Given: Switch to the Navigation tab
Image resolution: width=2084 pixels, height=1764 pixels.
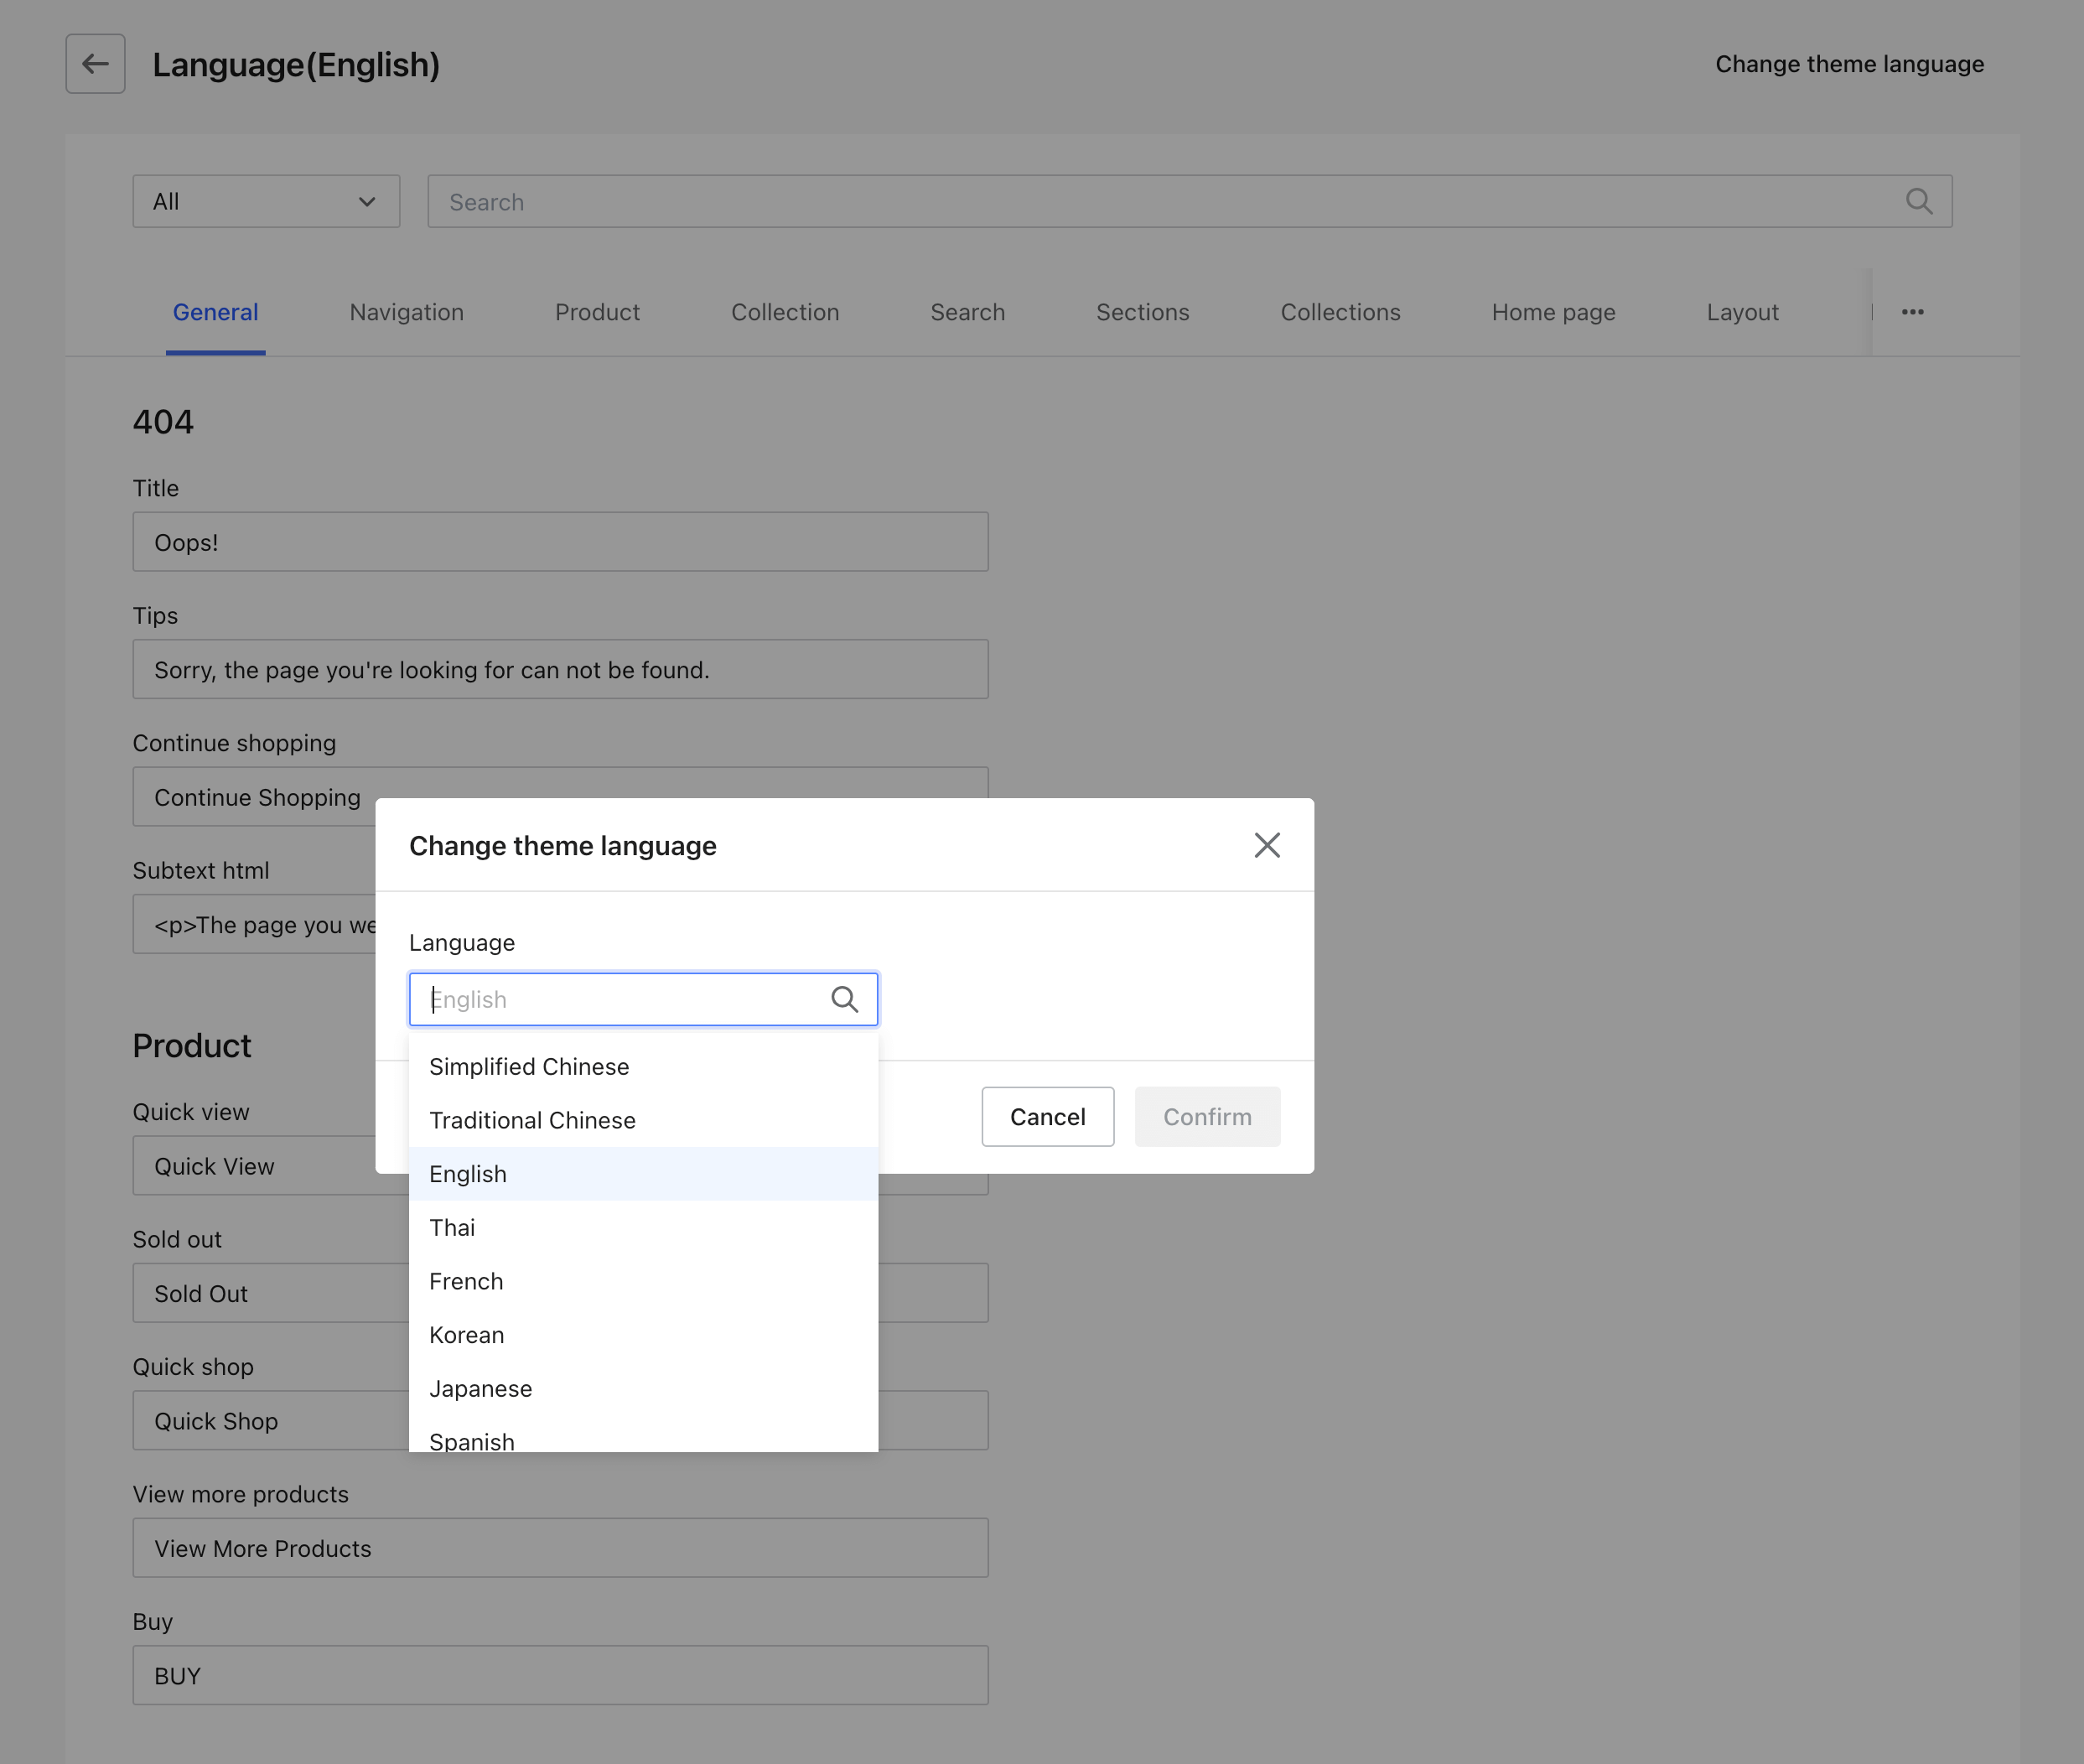Looking at the screenshot, I should click(406, 312).
